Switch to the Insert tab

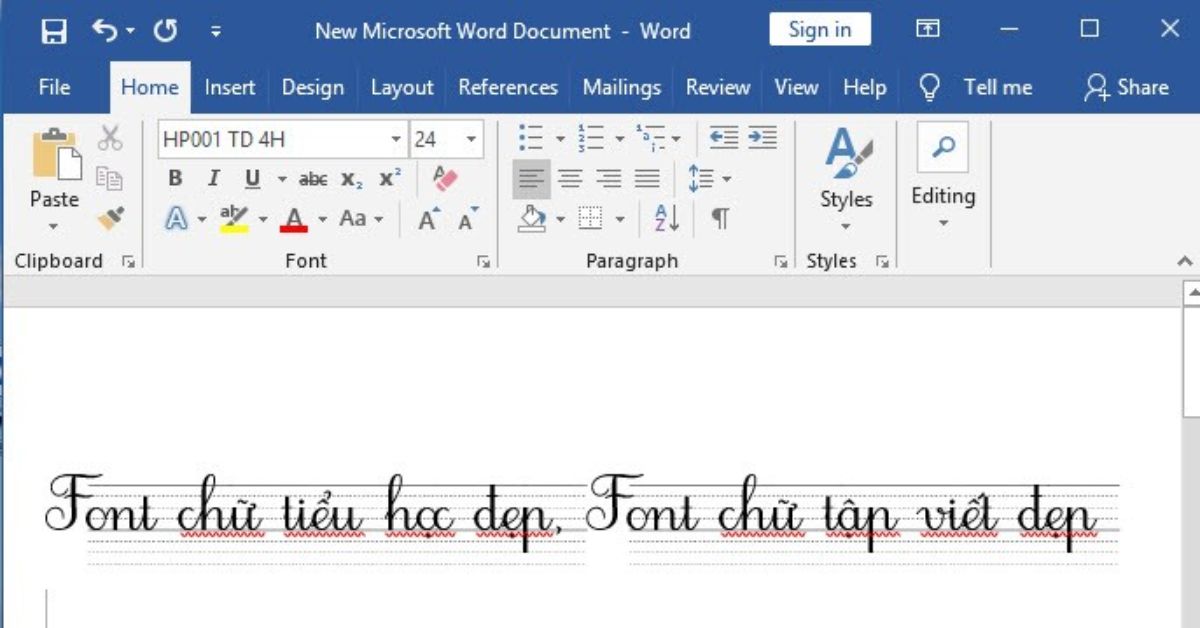pyautogui.click(x=230, y=87)
